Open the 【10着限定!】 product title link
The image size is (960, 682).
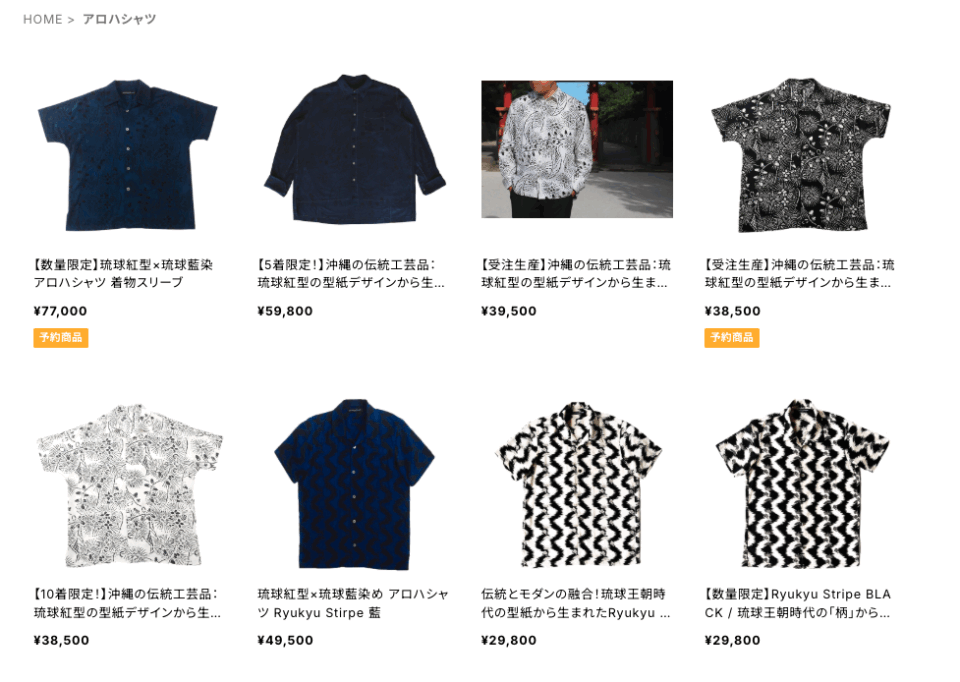(127, 603)
